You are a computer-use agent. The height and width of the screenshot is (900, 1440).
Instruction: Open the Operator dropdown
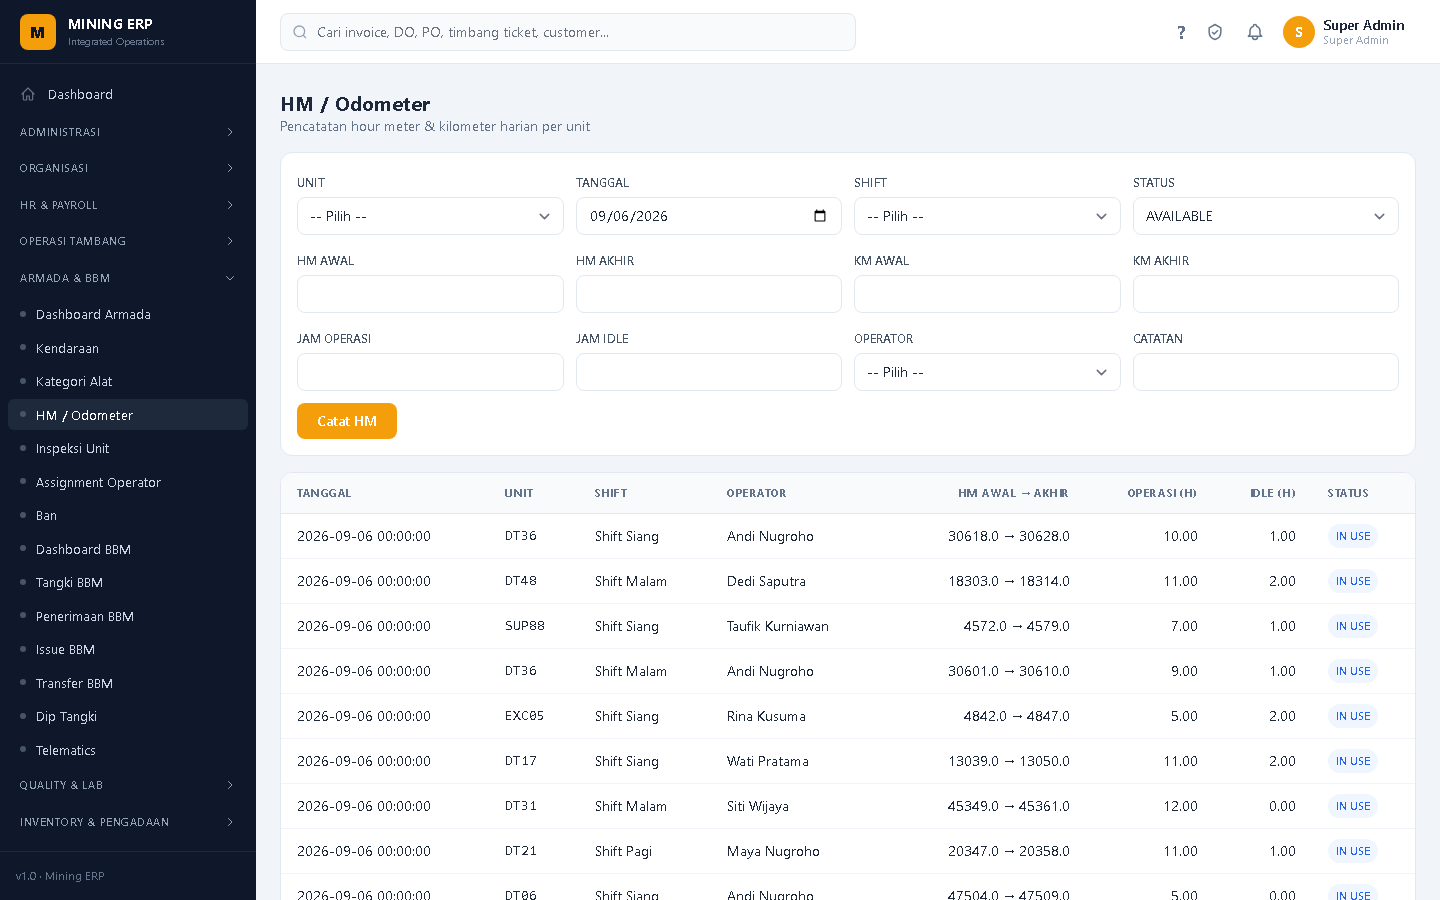987,372
